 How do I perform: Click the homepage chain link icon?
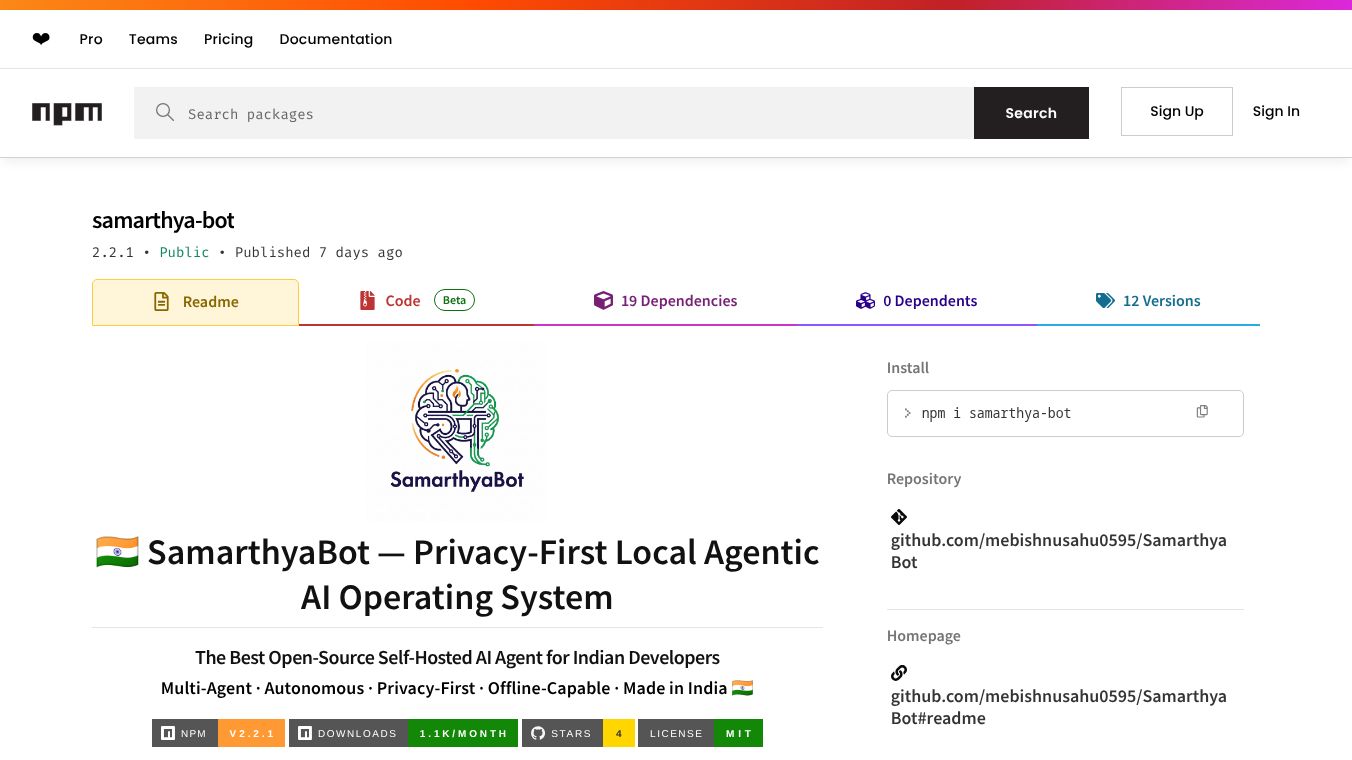pyautogui.click(x=899, y=673)
